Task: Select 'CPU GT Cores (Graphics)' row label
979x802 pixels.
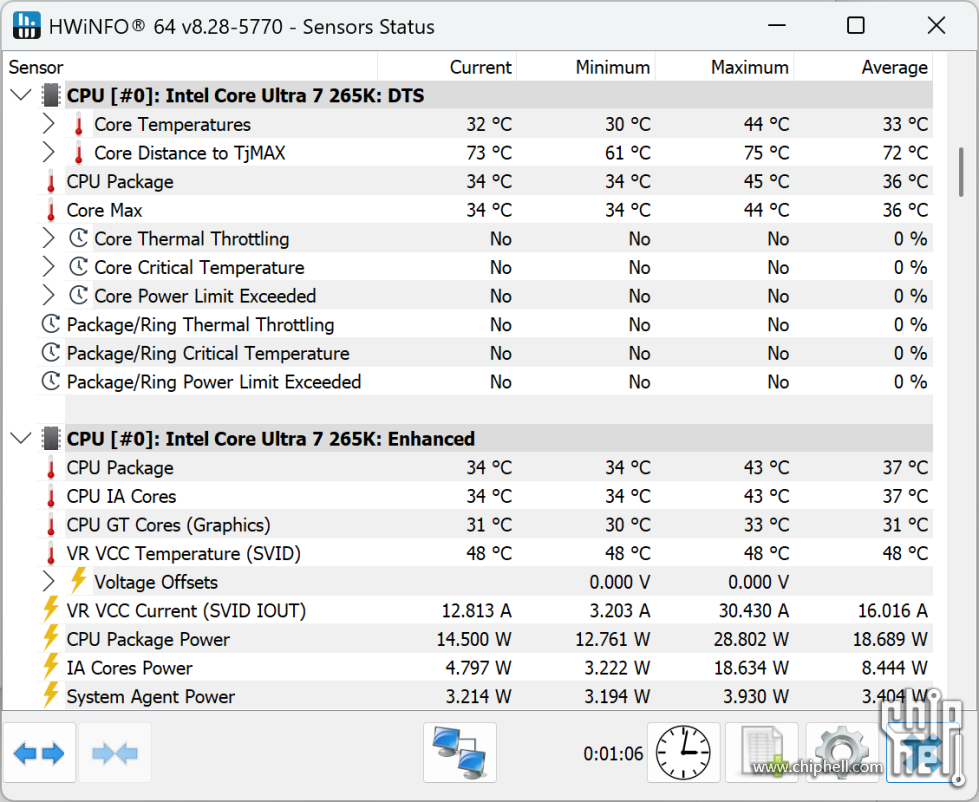Action: pos(169,525)
